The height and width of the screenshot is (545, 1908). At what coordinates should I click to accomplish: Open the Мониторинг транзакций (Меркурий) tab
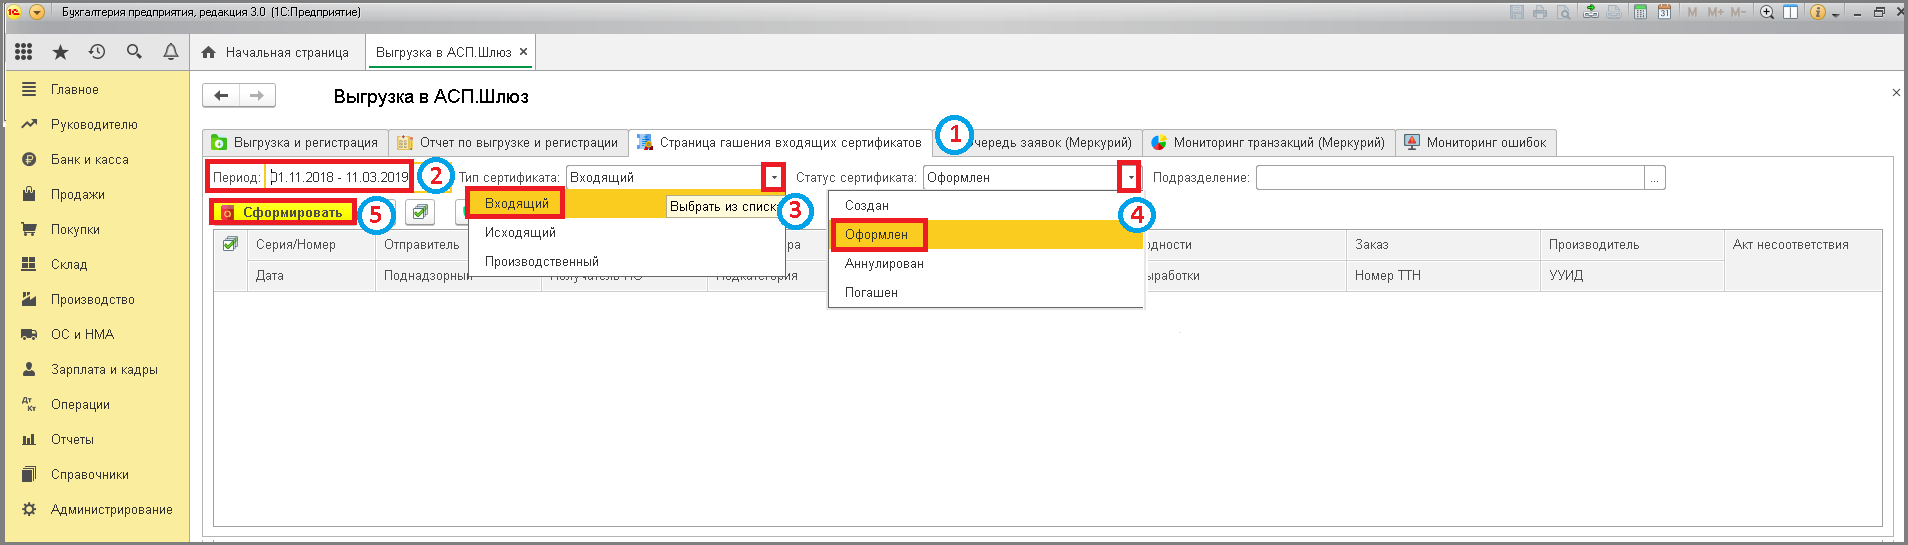tap(1269, 143)
